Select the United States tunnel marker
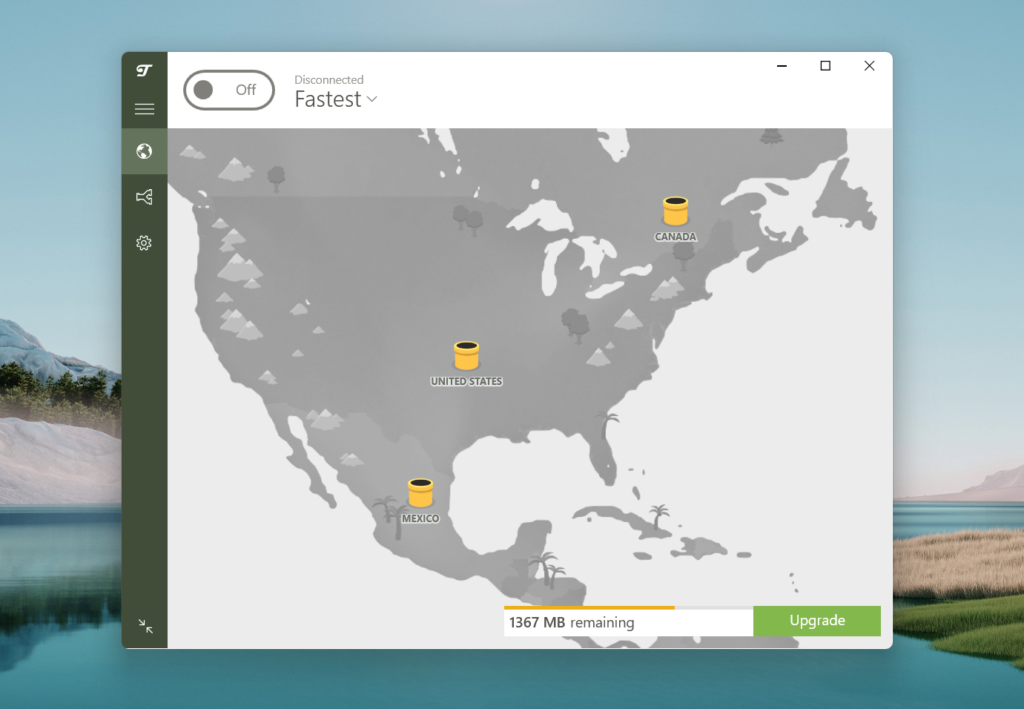 click(465, 355)
